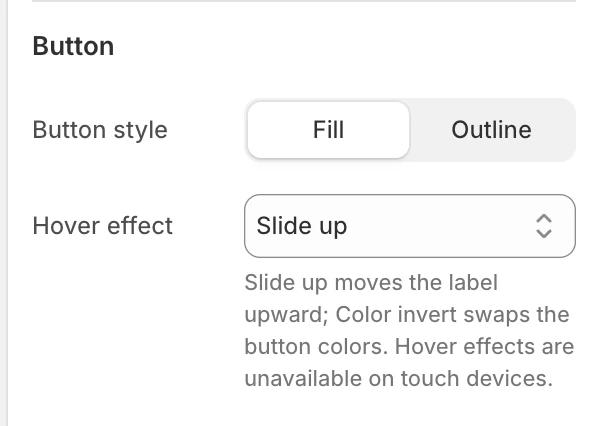
Task: Click the 'Hover effect' label
Action: pos(103,225)
